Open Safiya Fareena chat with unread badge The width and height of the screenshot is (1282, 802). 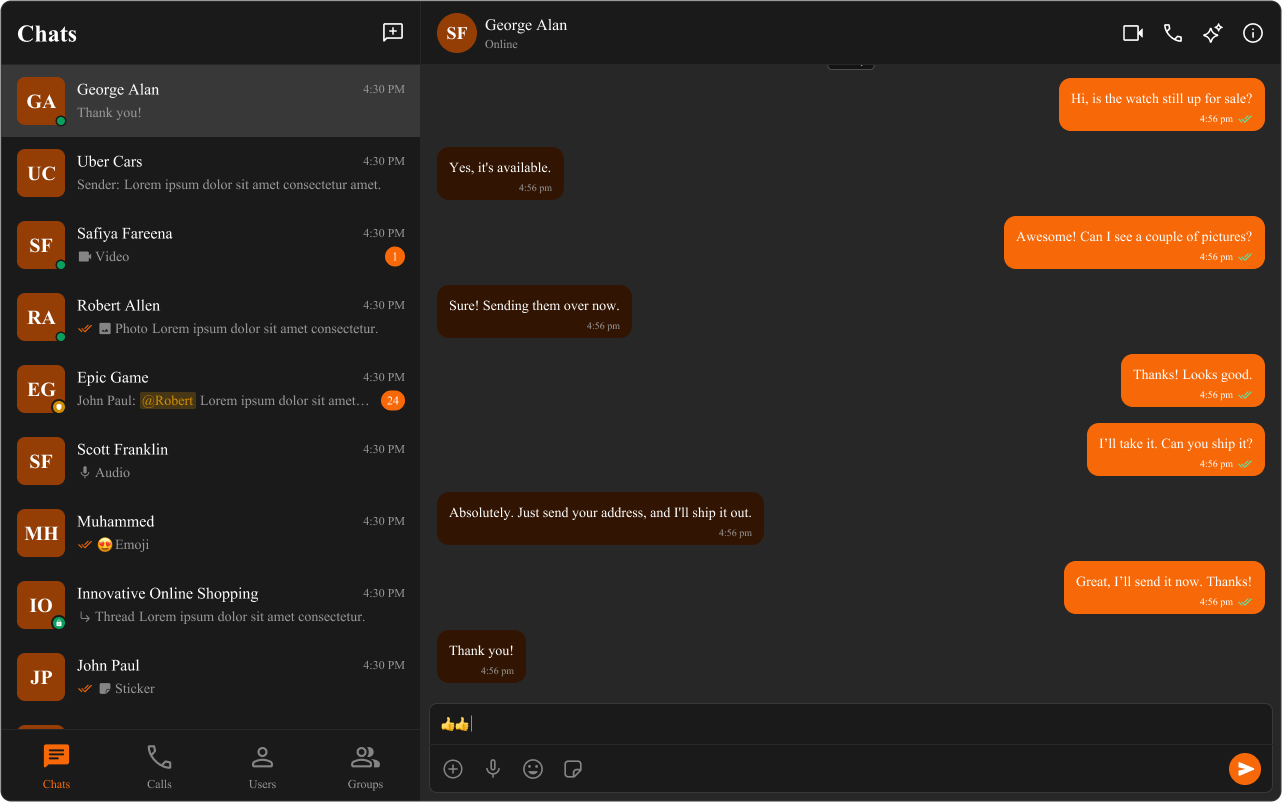click(211, 245)
